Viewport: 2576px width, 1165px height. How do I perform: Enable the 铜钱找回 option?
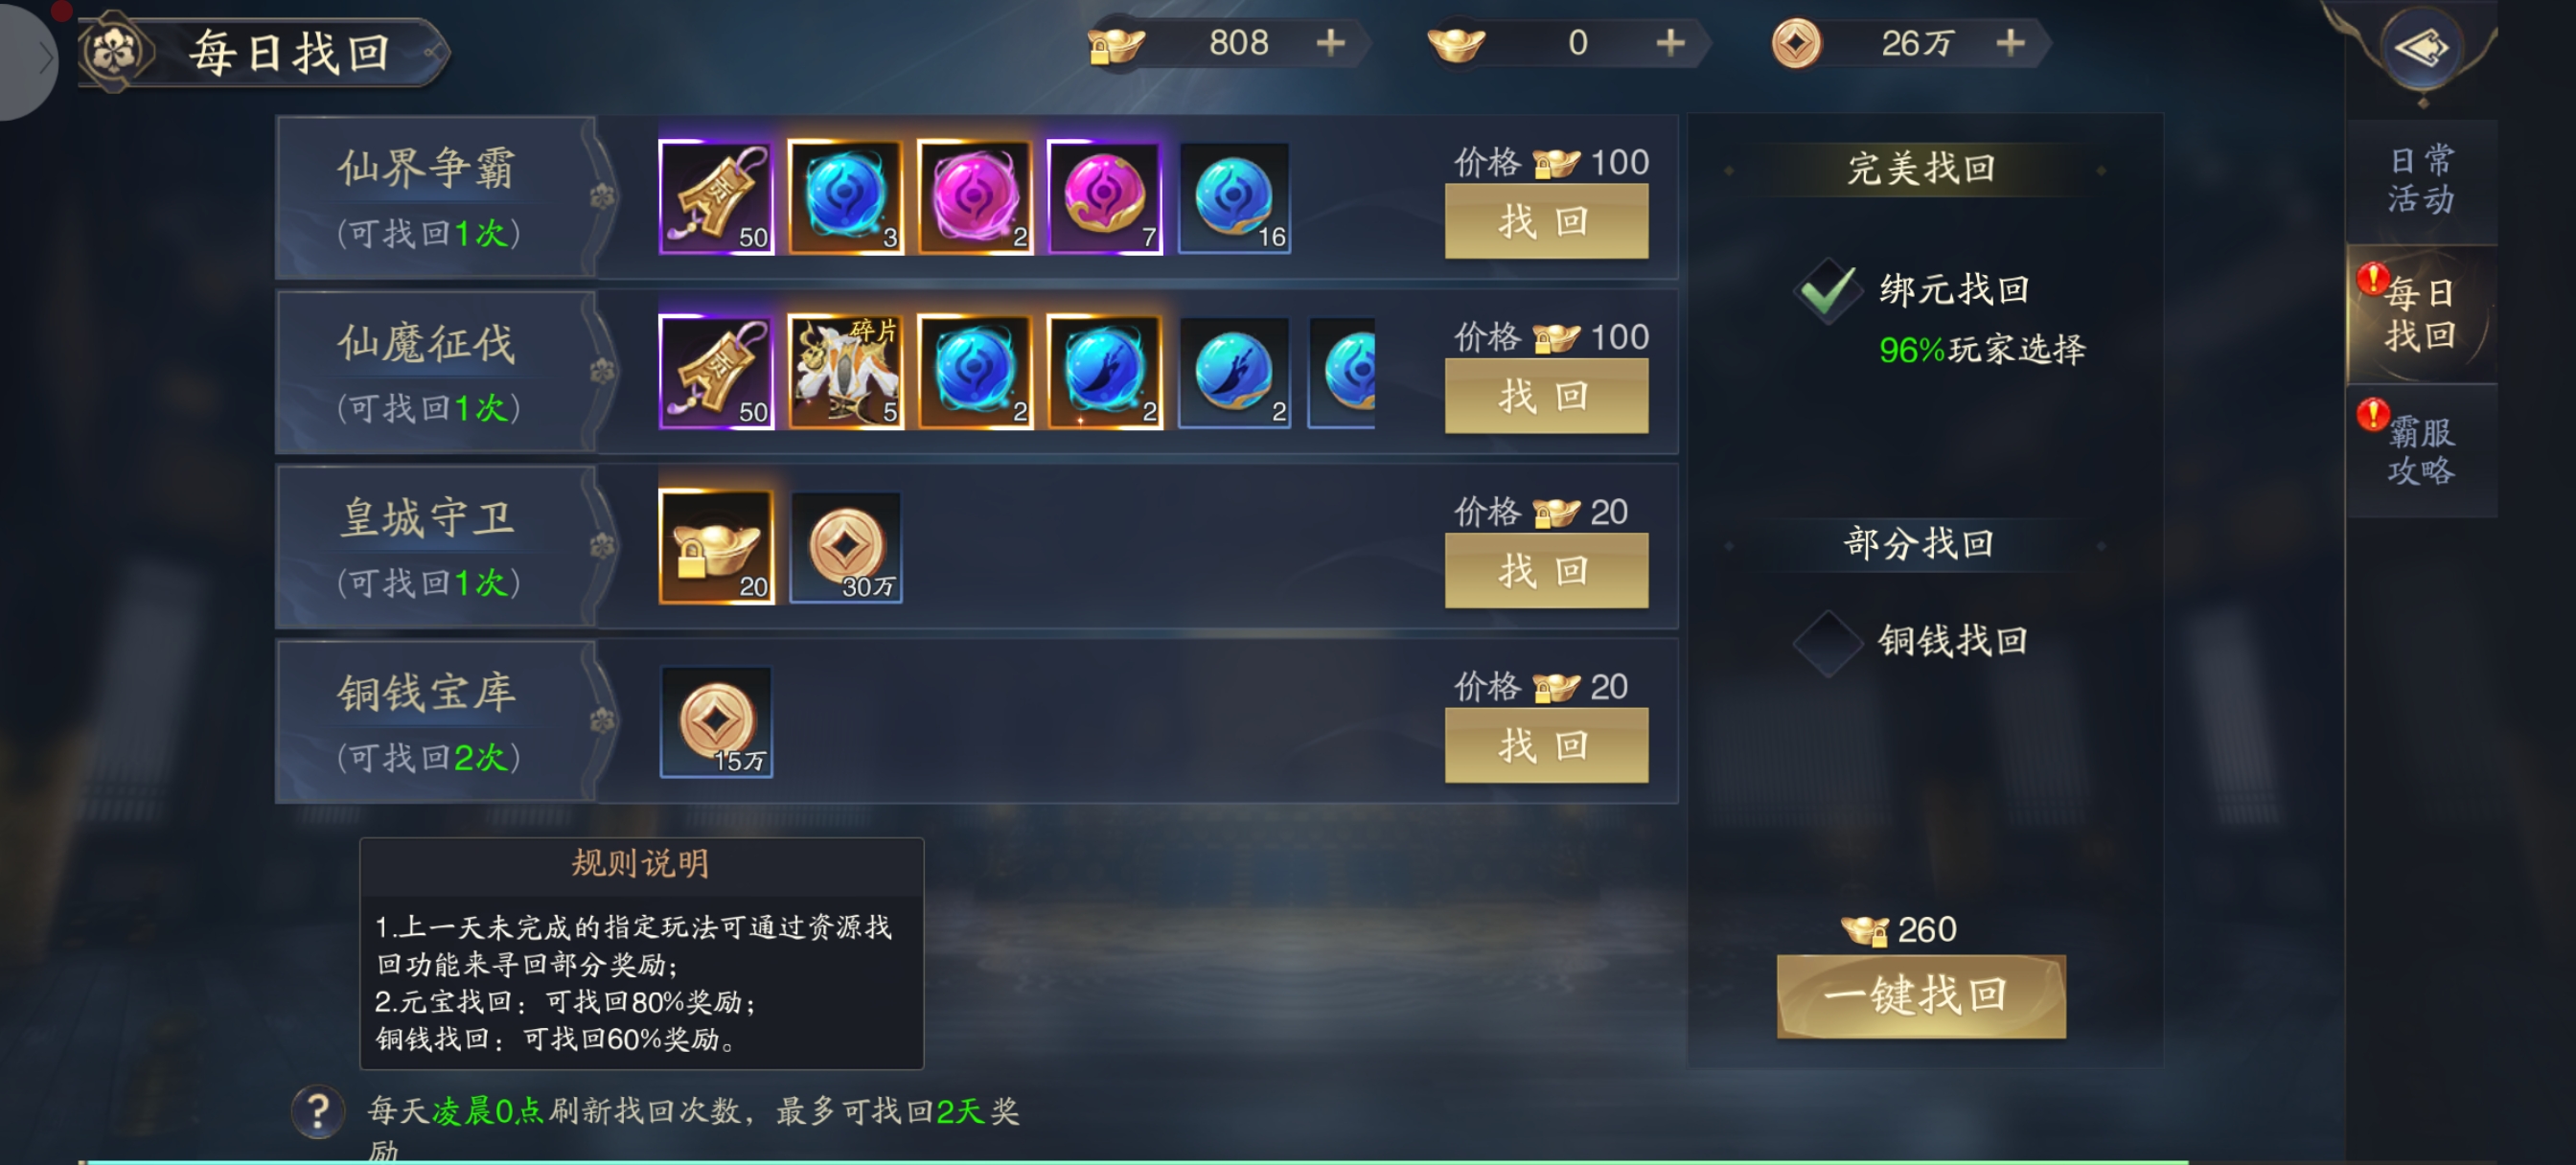tap(1827, 643)
